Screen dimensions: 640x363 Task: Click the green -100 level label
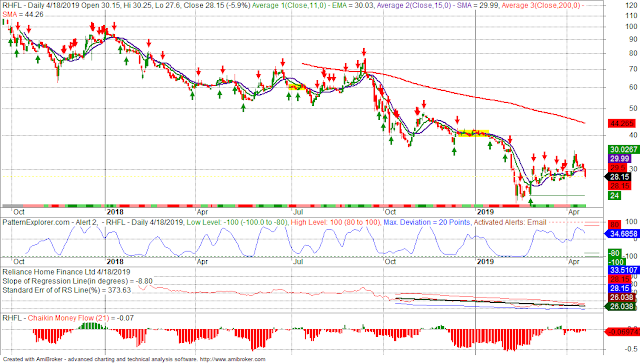617,262
